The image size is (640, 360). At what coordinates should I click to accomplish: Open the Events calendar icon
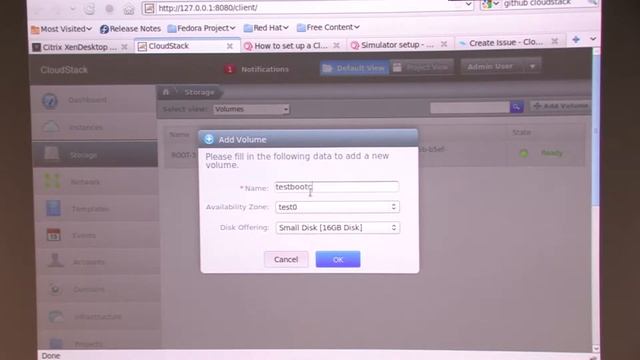pos(53,235)
